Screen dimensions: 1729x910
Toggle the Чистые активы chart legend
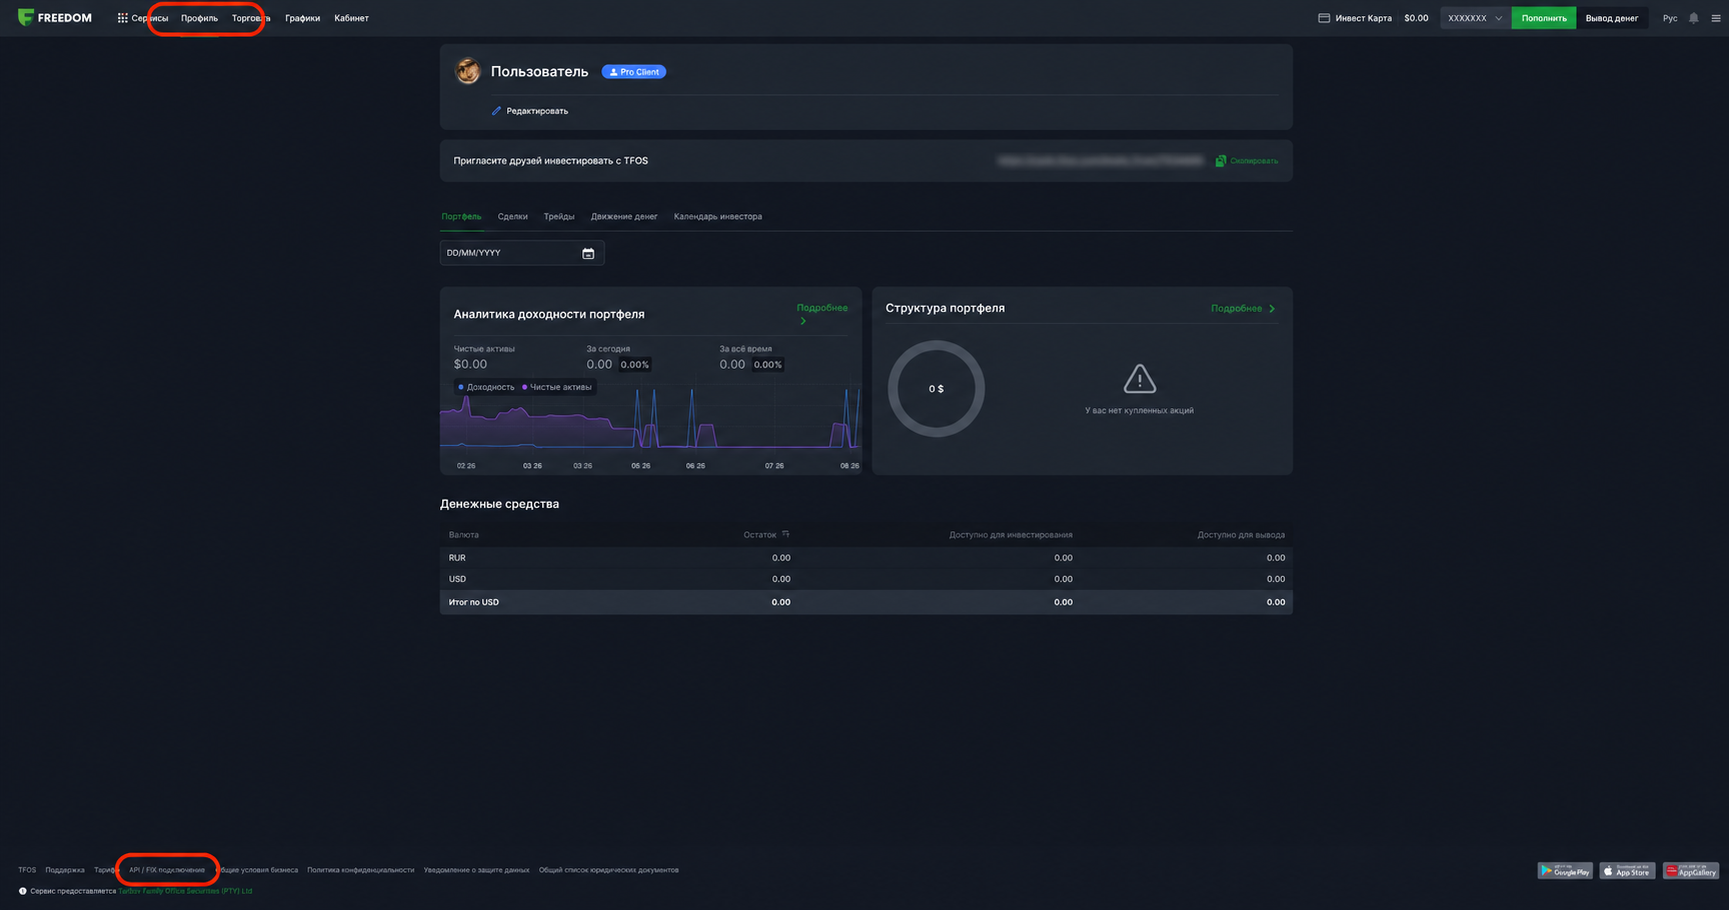tap(556, 387)
